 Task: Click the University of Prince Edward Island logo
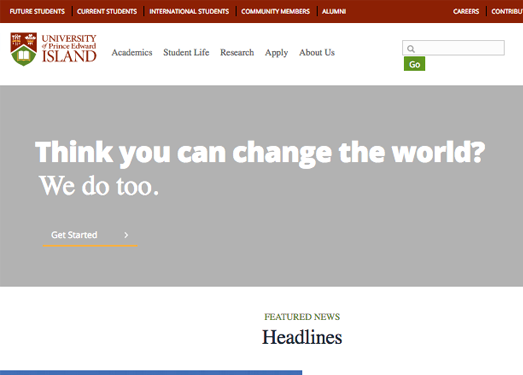[53, 49]
